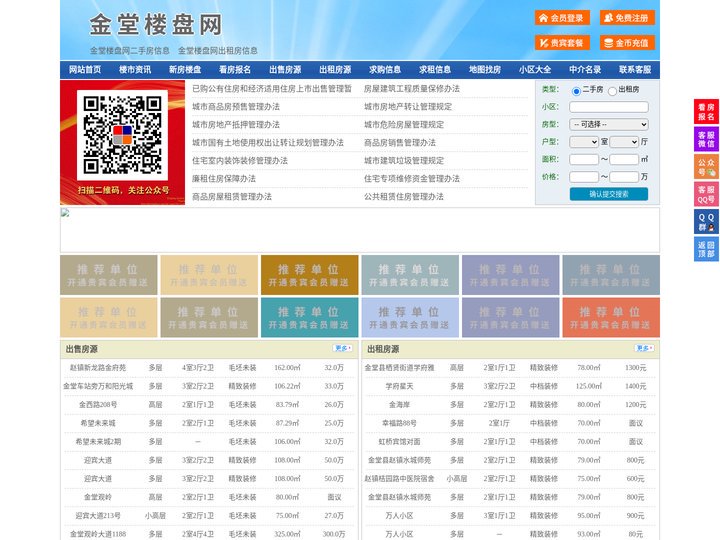The height and width of the screenshot is (540, 720).
Task: Open rental listing 学府星天
Action: point(399,386)
